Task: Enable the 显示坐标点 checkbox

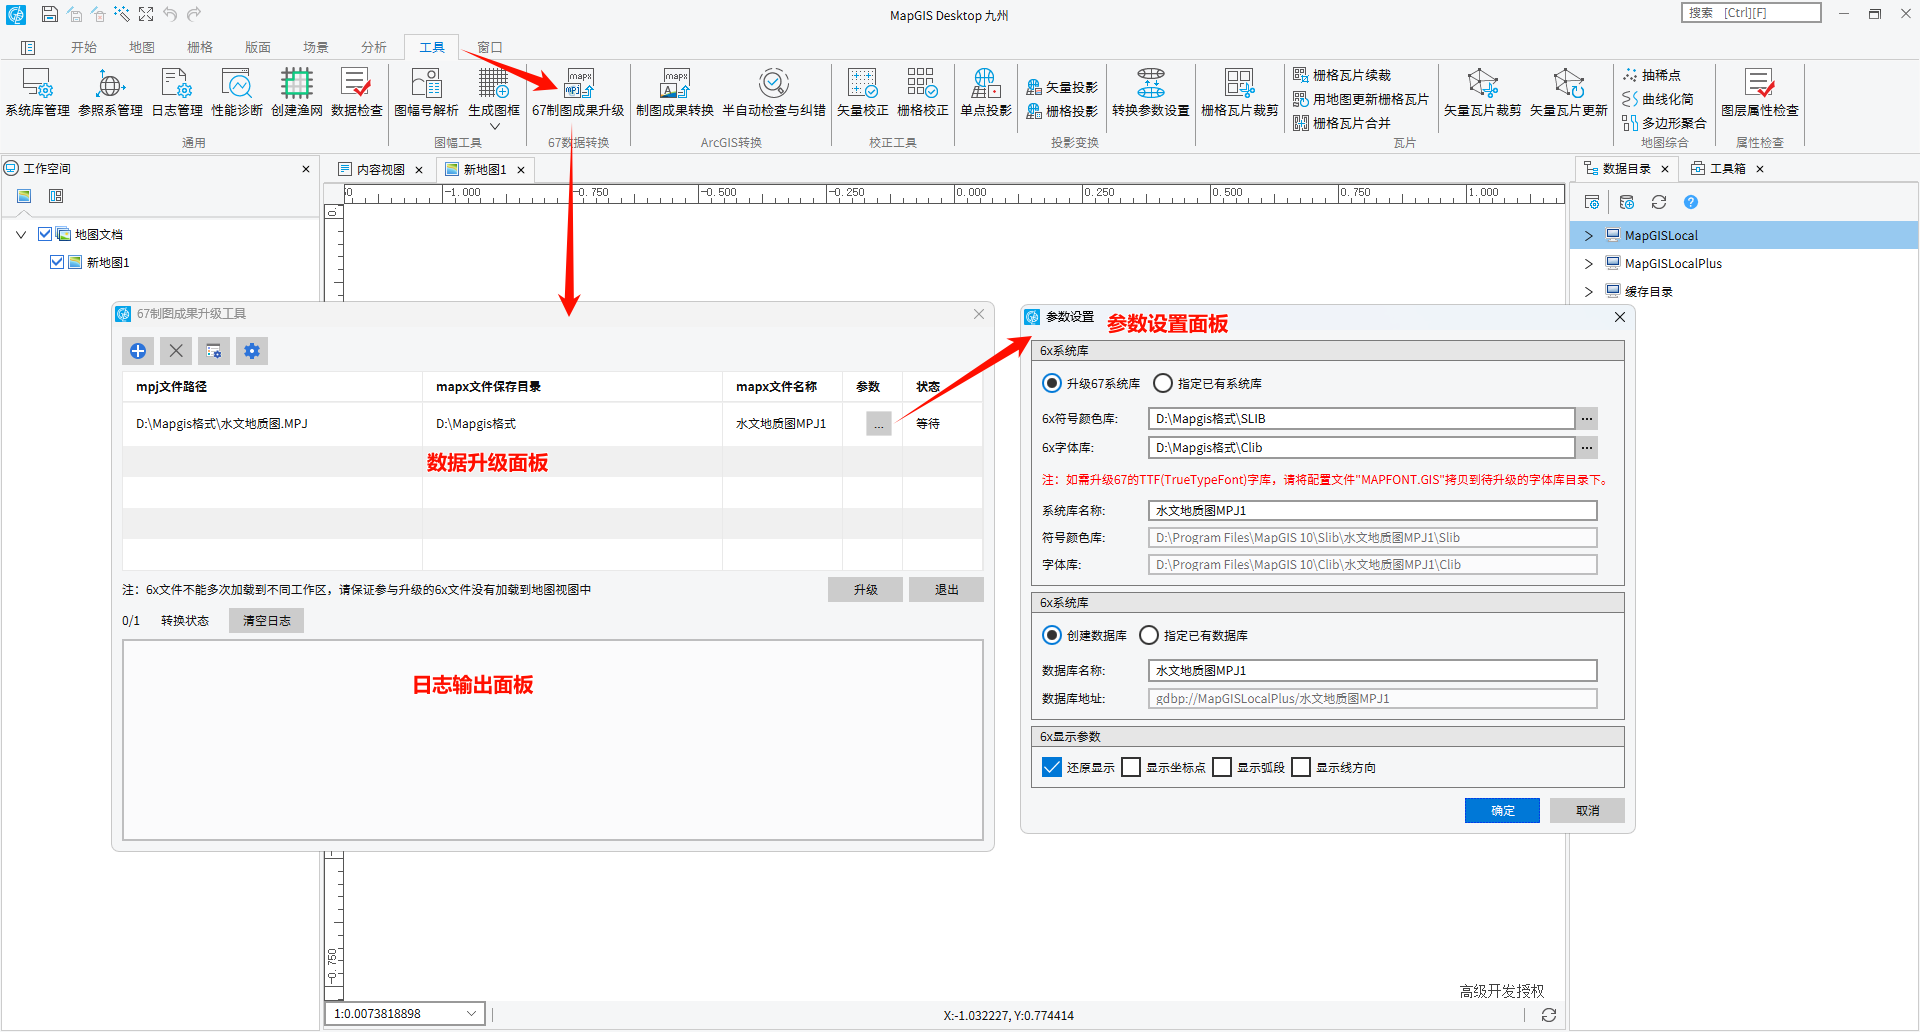Action: tap(1132, 767)
